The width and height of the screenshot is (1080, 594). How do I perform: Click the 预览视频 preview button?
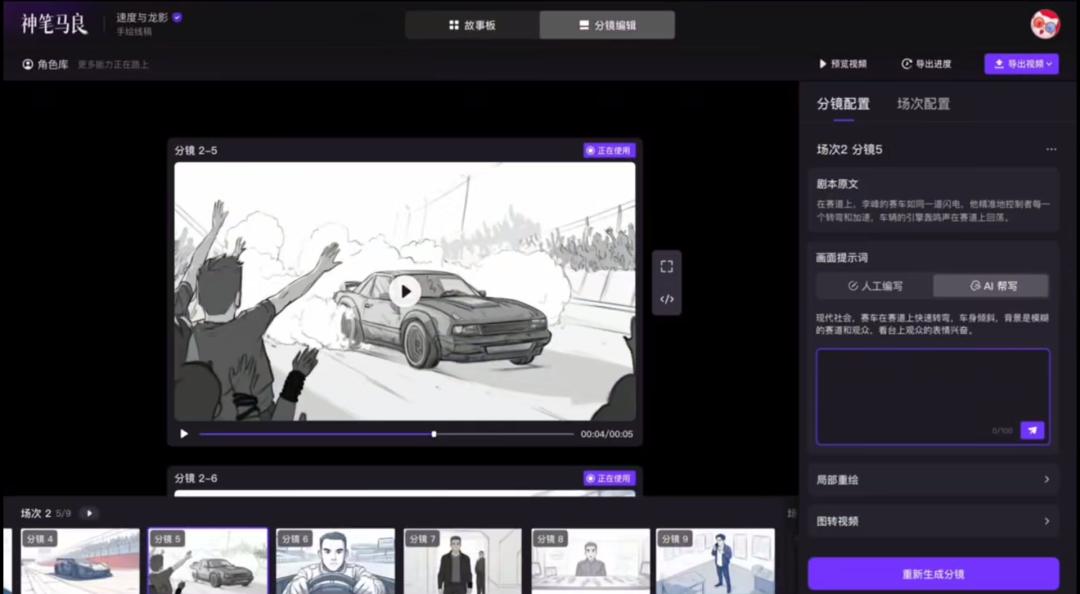[842, 64]
